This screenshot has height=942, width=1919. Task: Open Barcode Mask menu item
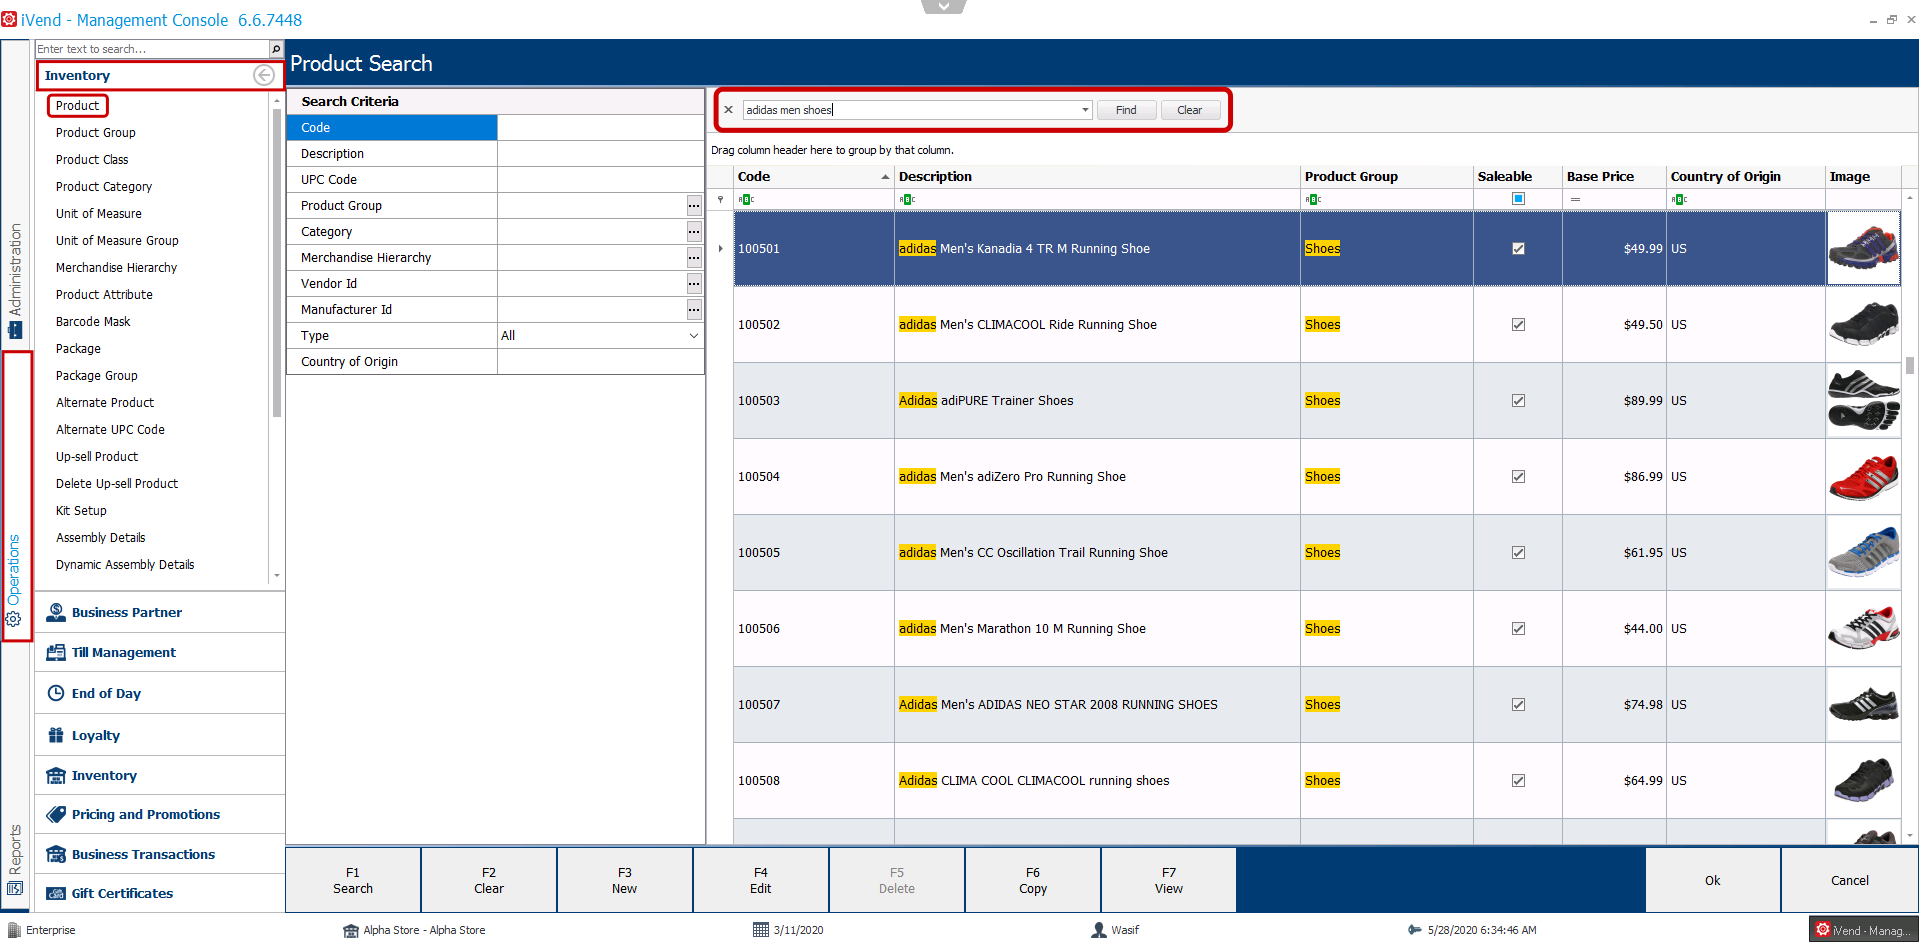(x=93, y=321)
